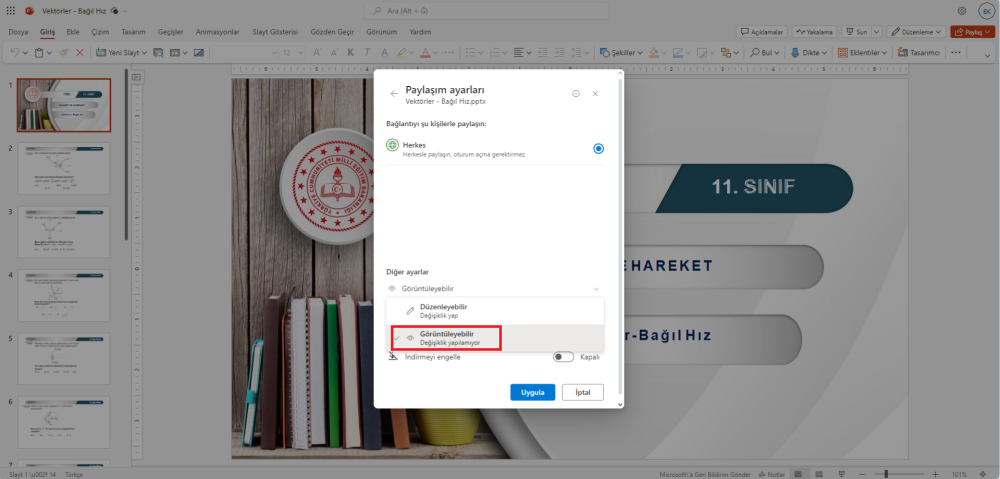Switch to the Çizim tab

100,31
